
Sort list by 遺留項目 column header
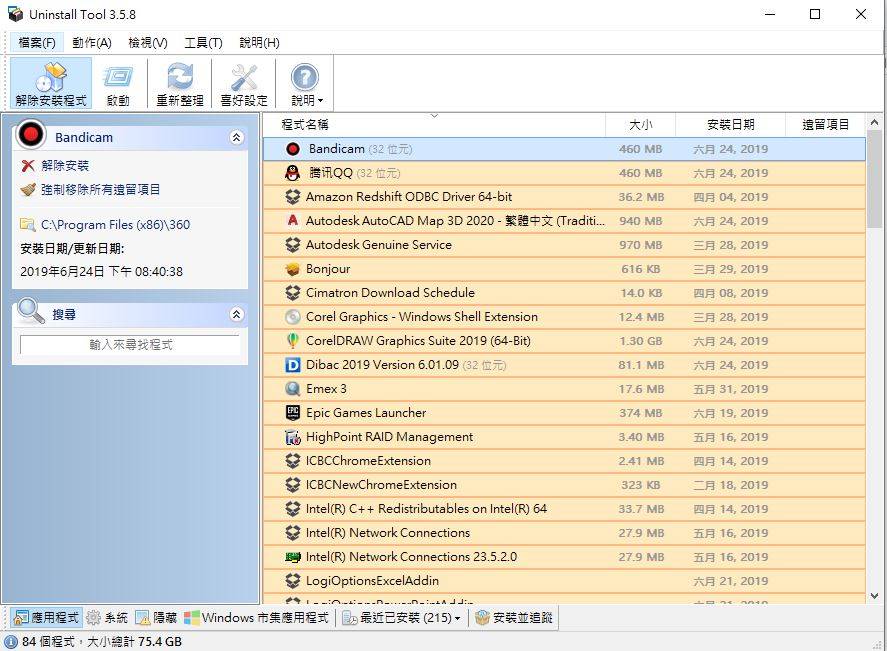point(825,124)
